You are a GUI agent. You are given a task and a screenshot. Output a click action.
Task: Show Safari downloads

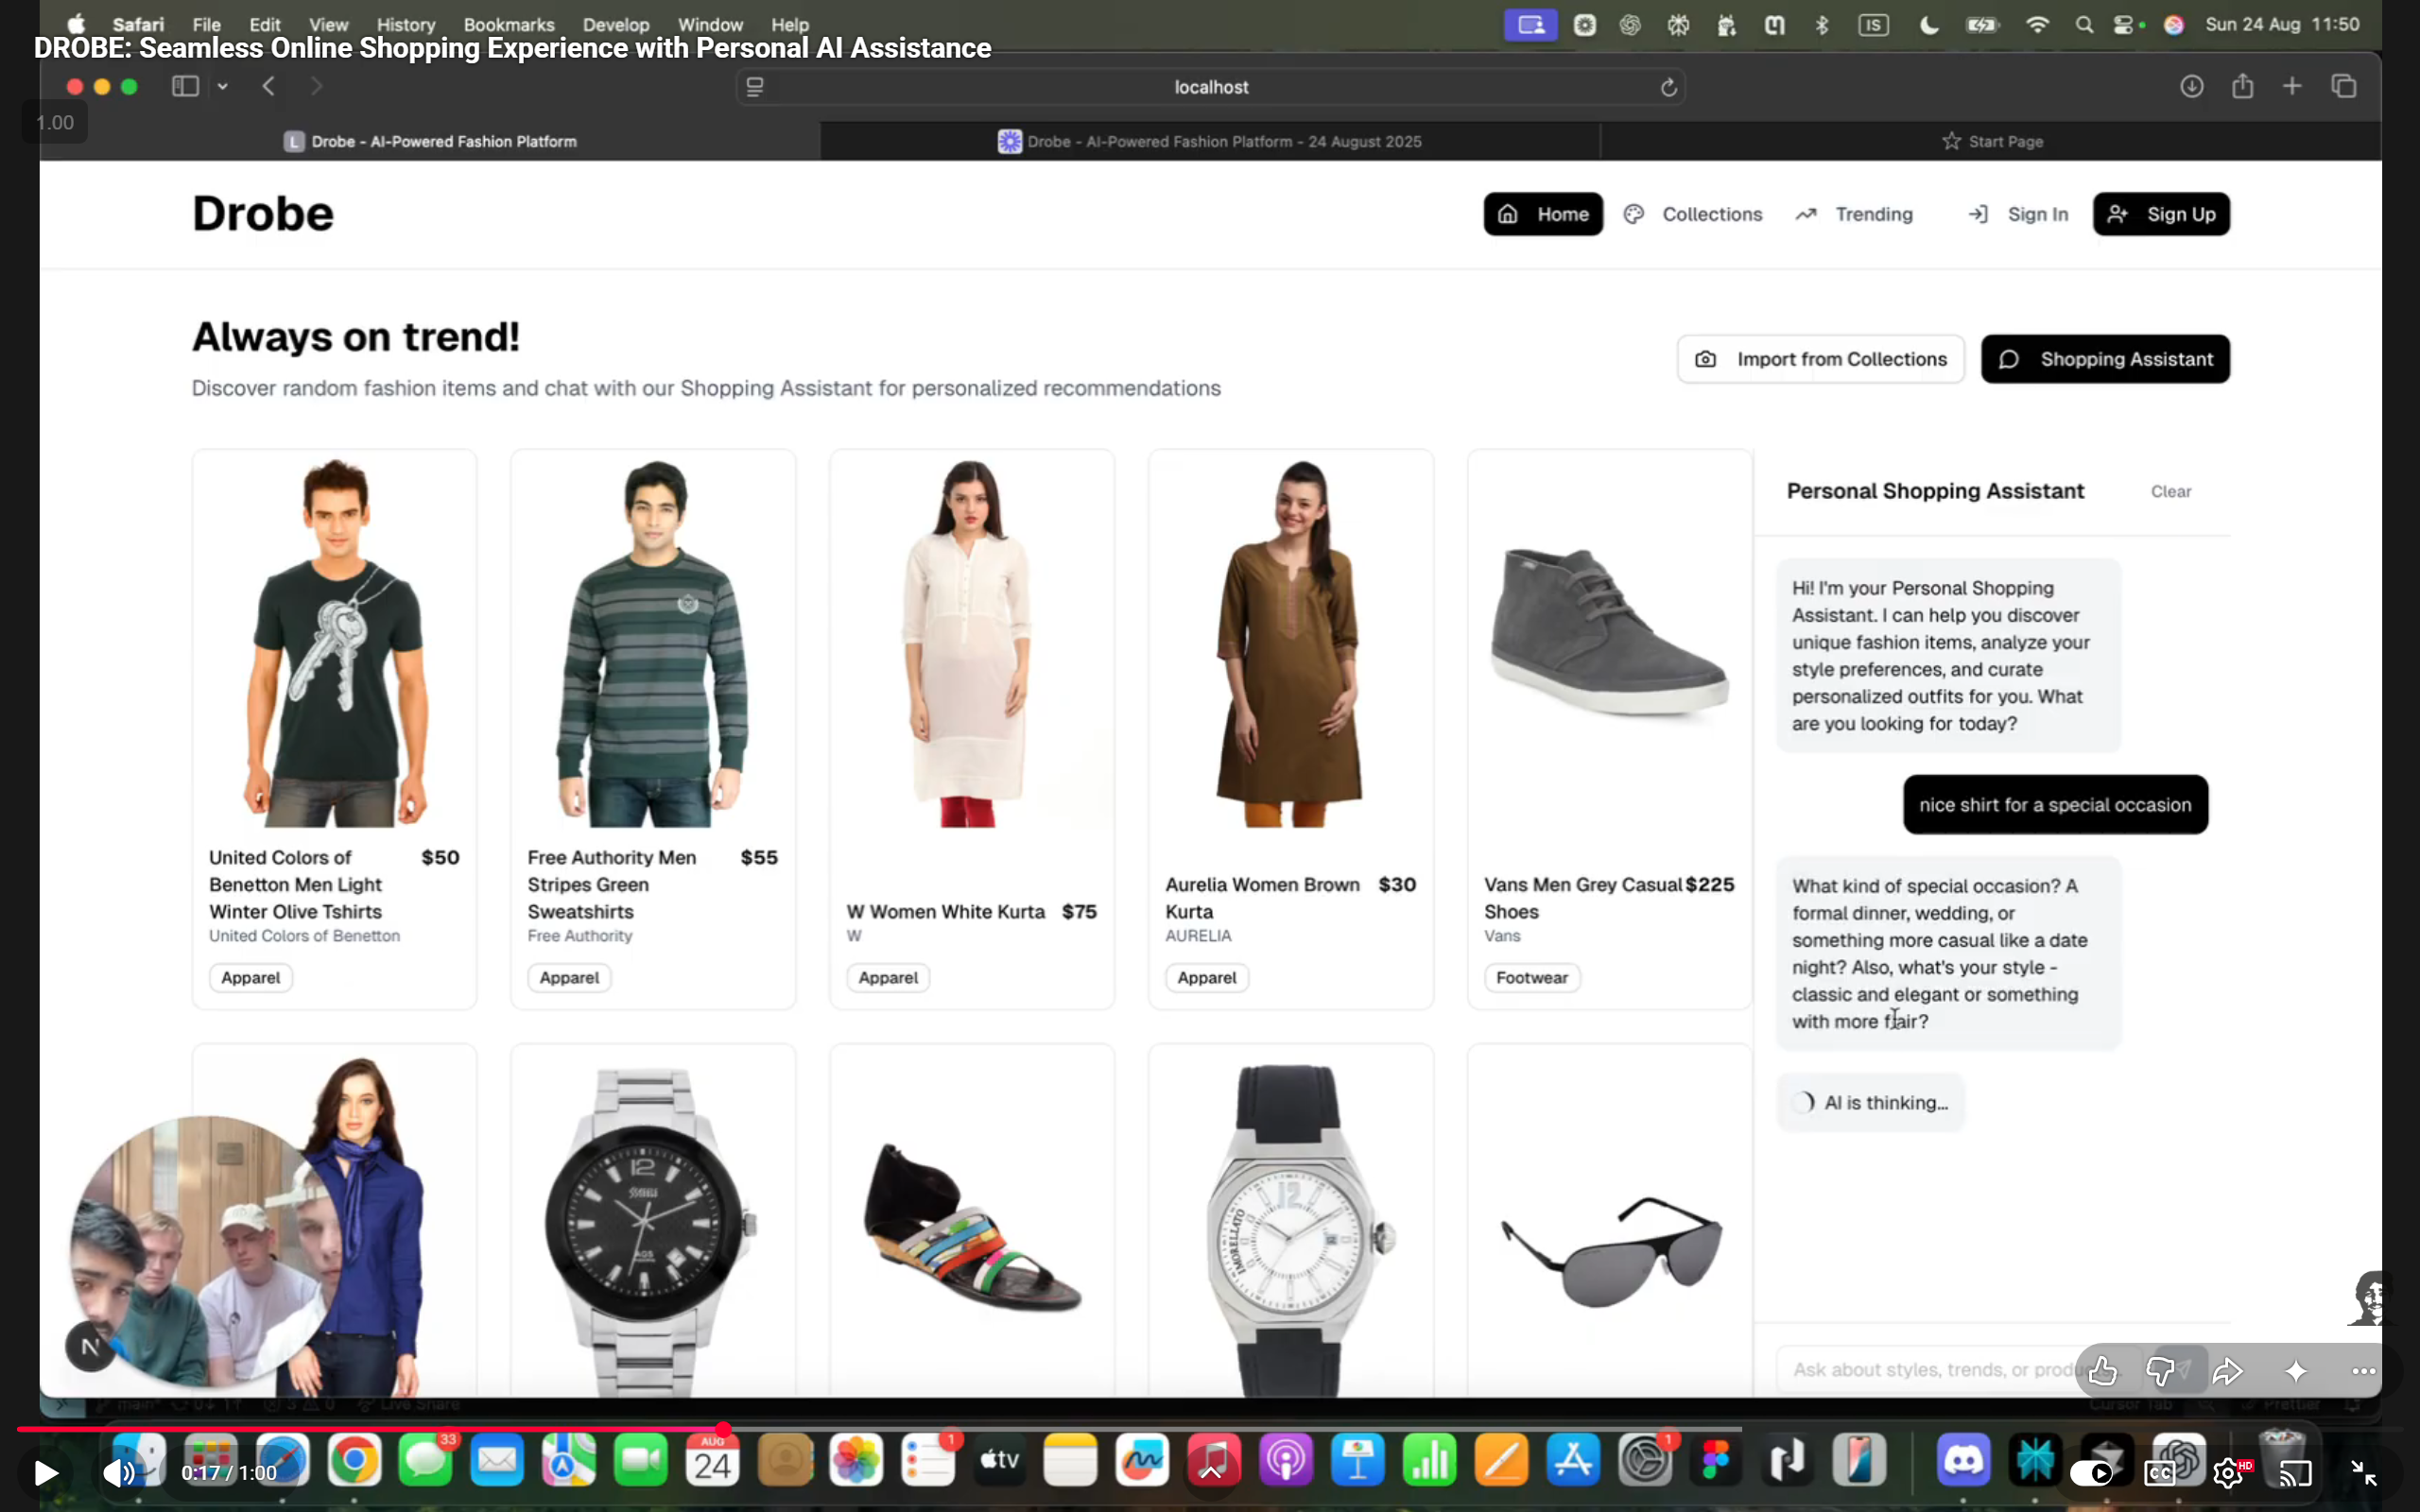(x=2192, y=87)
